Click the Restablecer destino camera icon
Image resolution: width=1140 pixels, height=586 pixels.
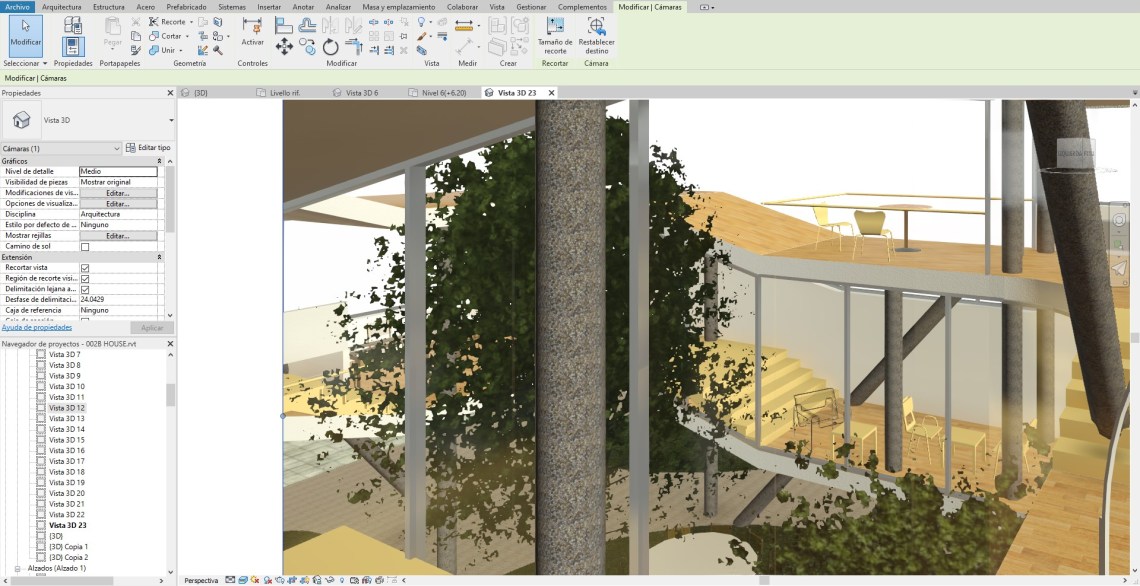click(596, 33)
